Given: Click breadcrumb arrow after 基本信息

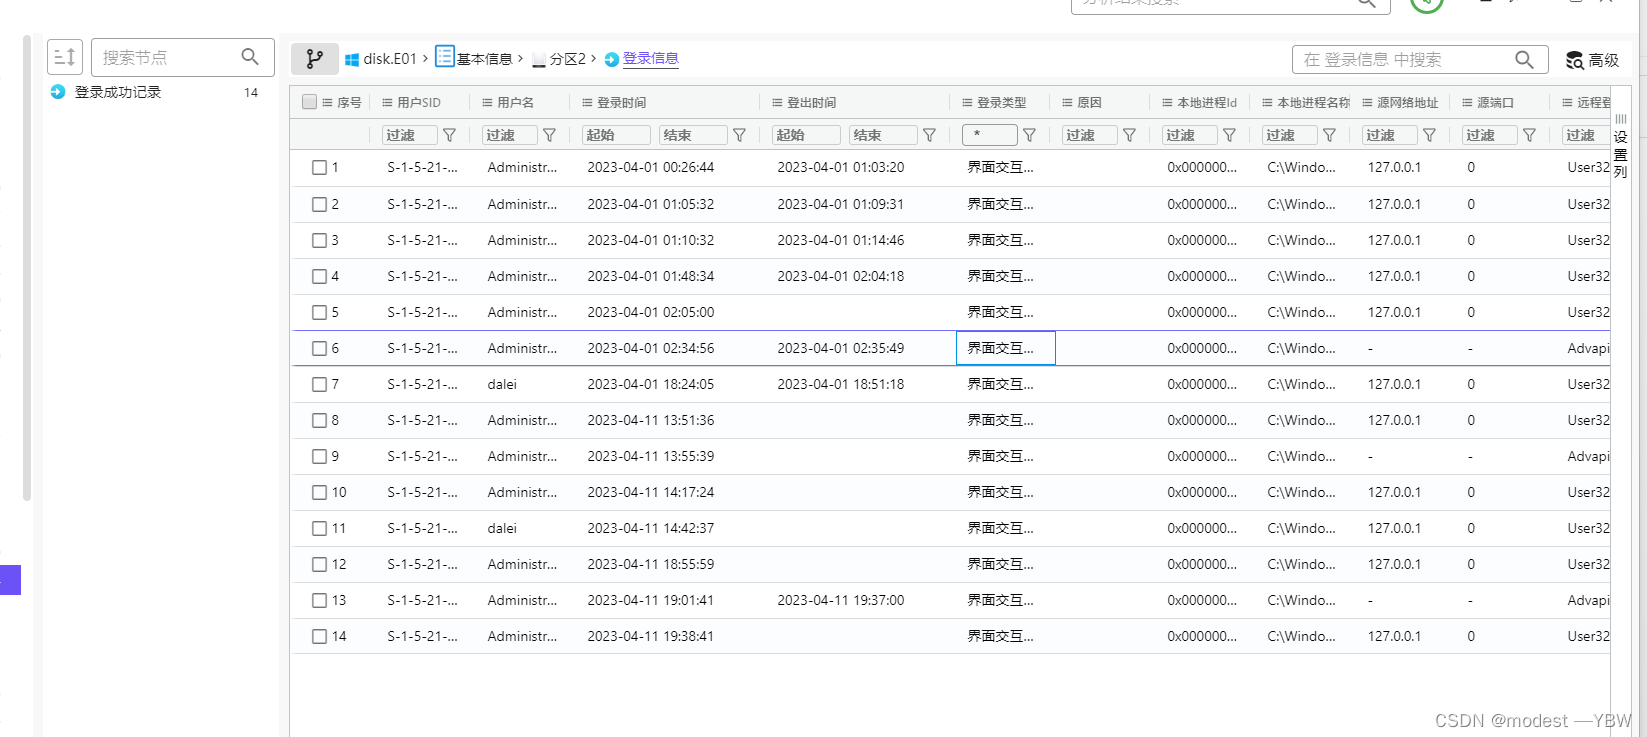Looking at the screenshot, I should pyautogui.click(x=520, y=59).
